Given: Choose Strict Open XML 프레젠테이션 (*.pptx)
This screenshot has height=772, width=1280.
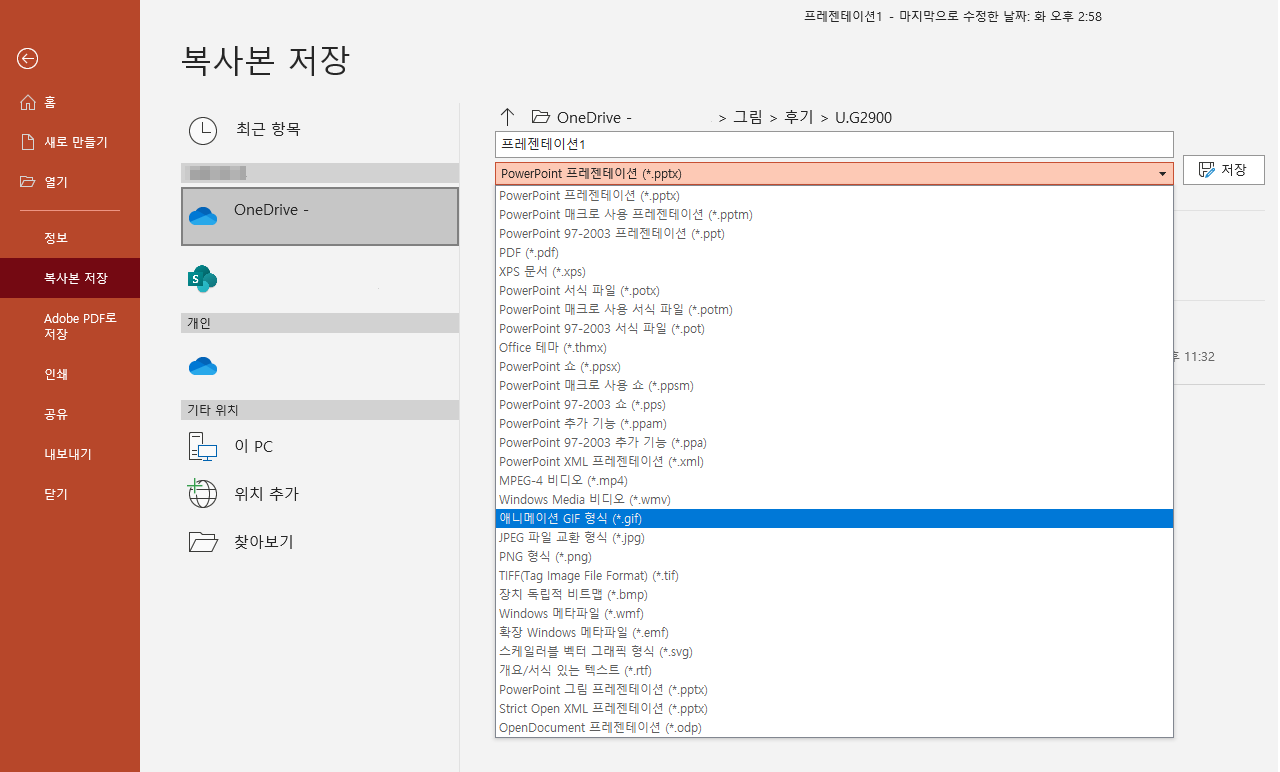Looking at the screenshot, I should [x=834, y=709].
